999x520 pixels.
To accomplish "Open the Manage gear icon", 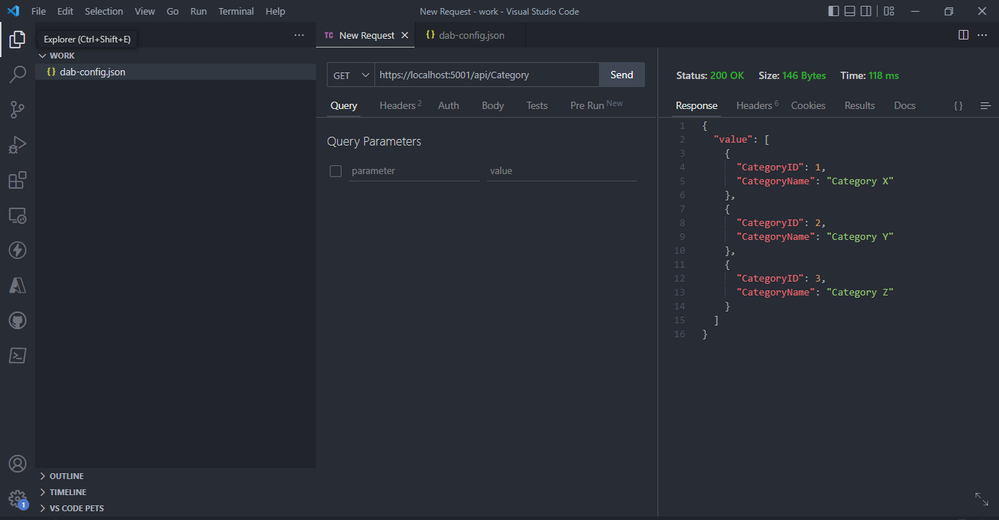I will point(17,499).
